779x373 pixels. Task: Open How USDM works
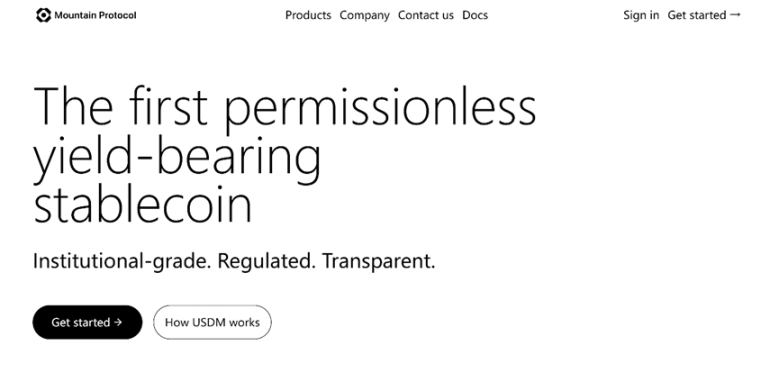point(212,322)
